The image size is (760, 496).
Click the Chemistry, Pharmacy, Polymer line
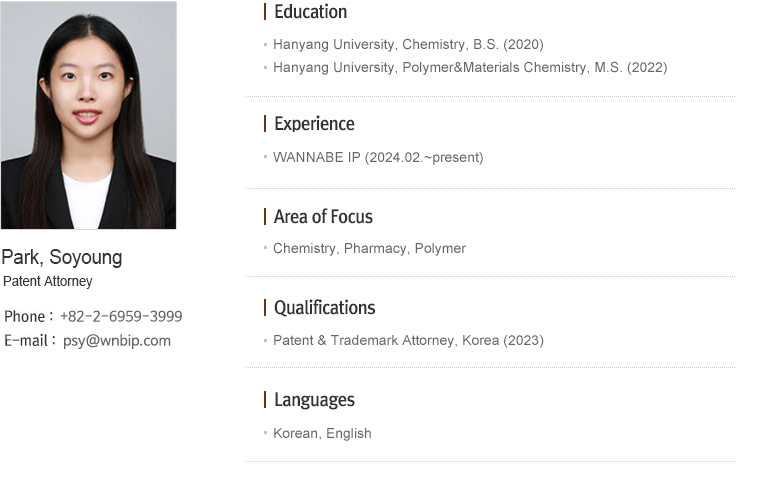click(369, 249)
